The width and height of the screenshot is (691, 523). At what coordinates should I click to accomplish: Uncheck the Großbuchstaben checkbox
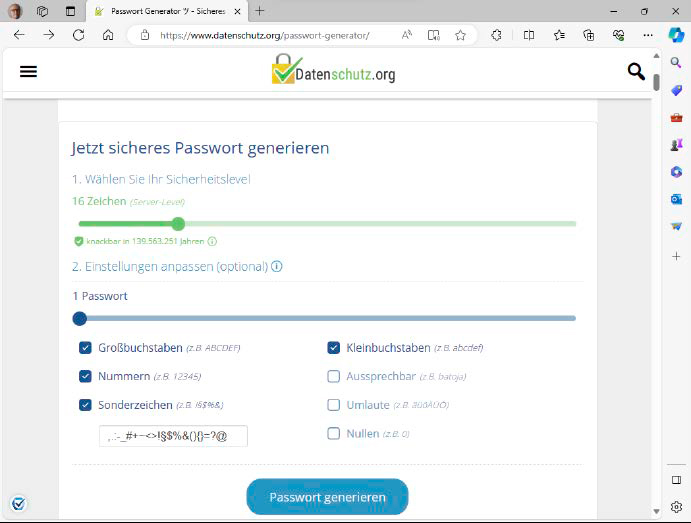(x=85, y=348)
